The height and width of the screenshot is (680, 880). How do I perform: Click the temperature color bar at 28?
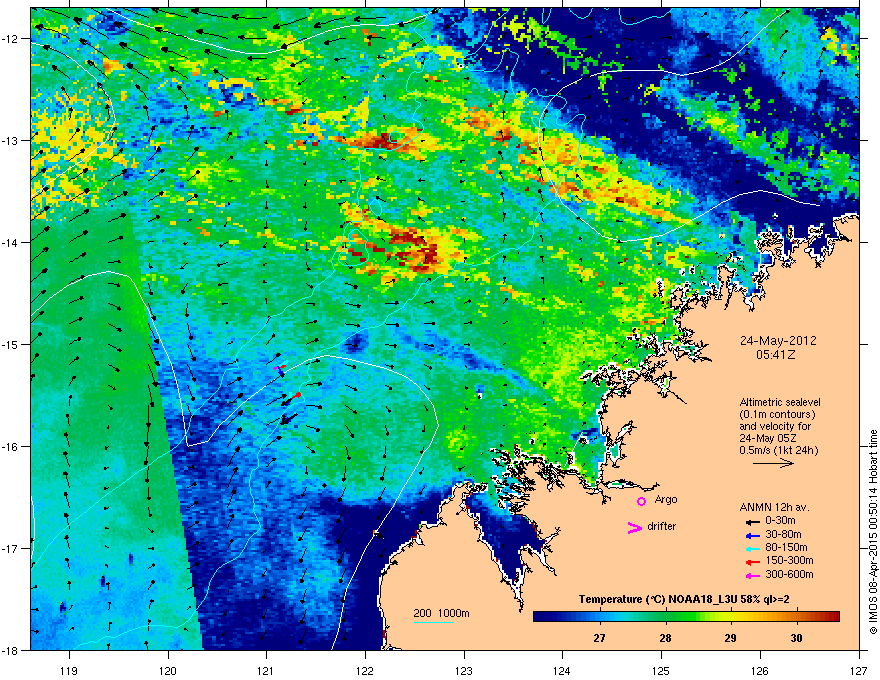point(665,617)
